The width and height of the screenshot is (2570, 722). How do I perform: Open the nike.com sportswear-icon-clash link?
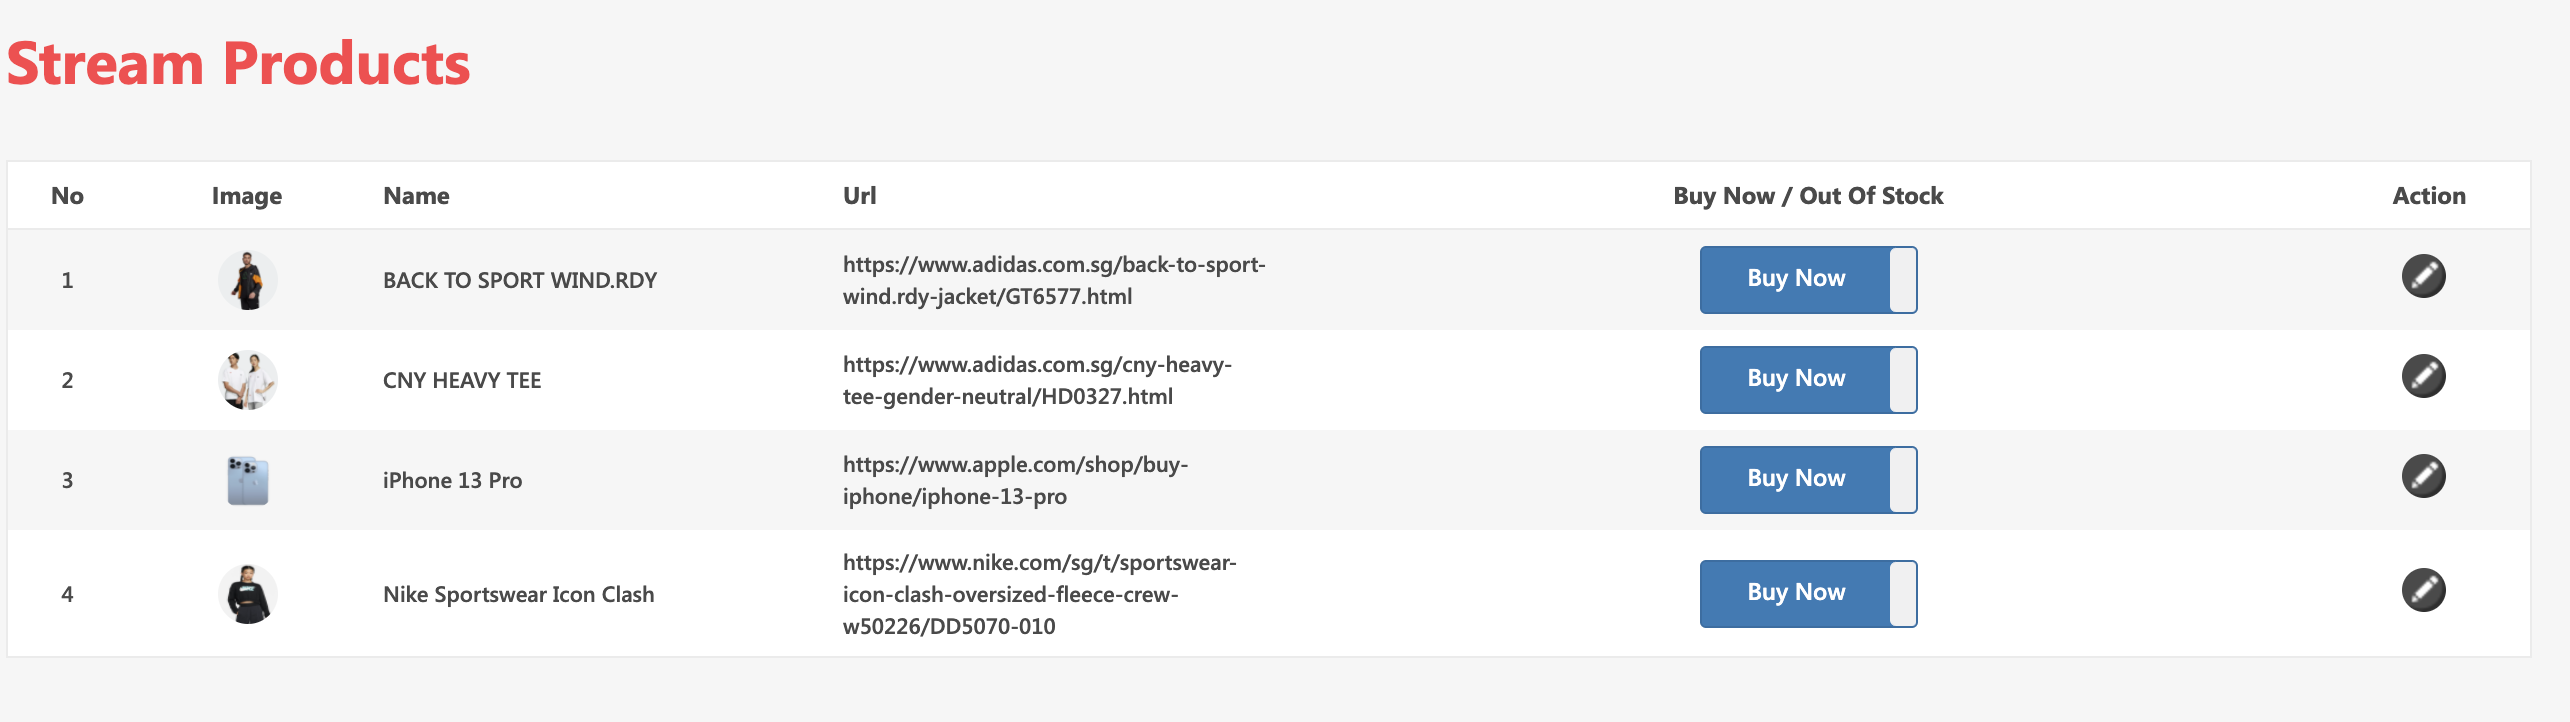tap(1039, 594)
